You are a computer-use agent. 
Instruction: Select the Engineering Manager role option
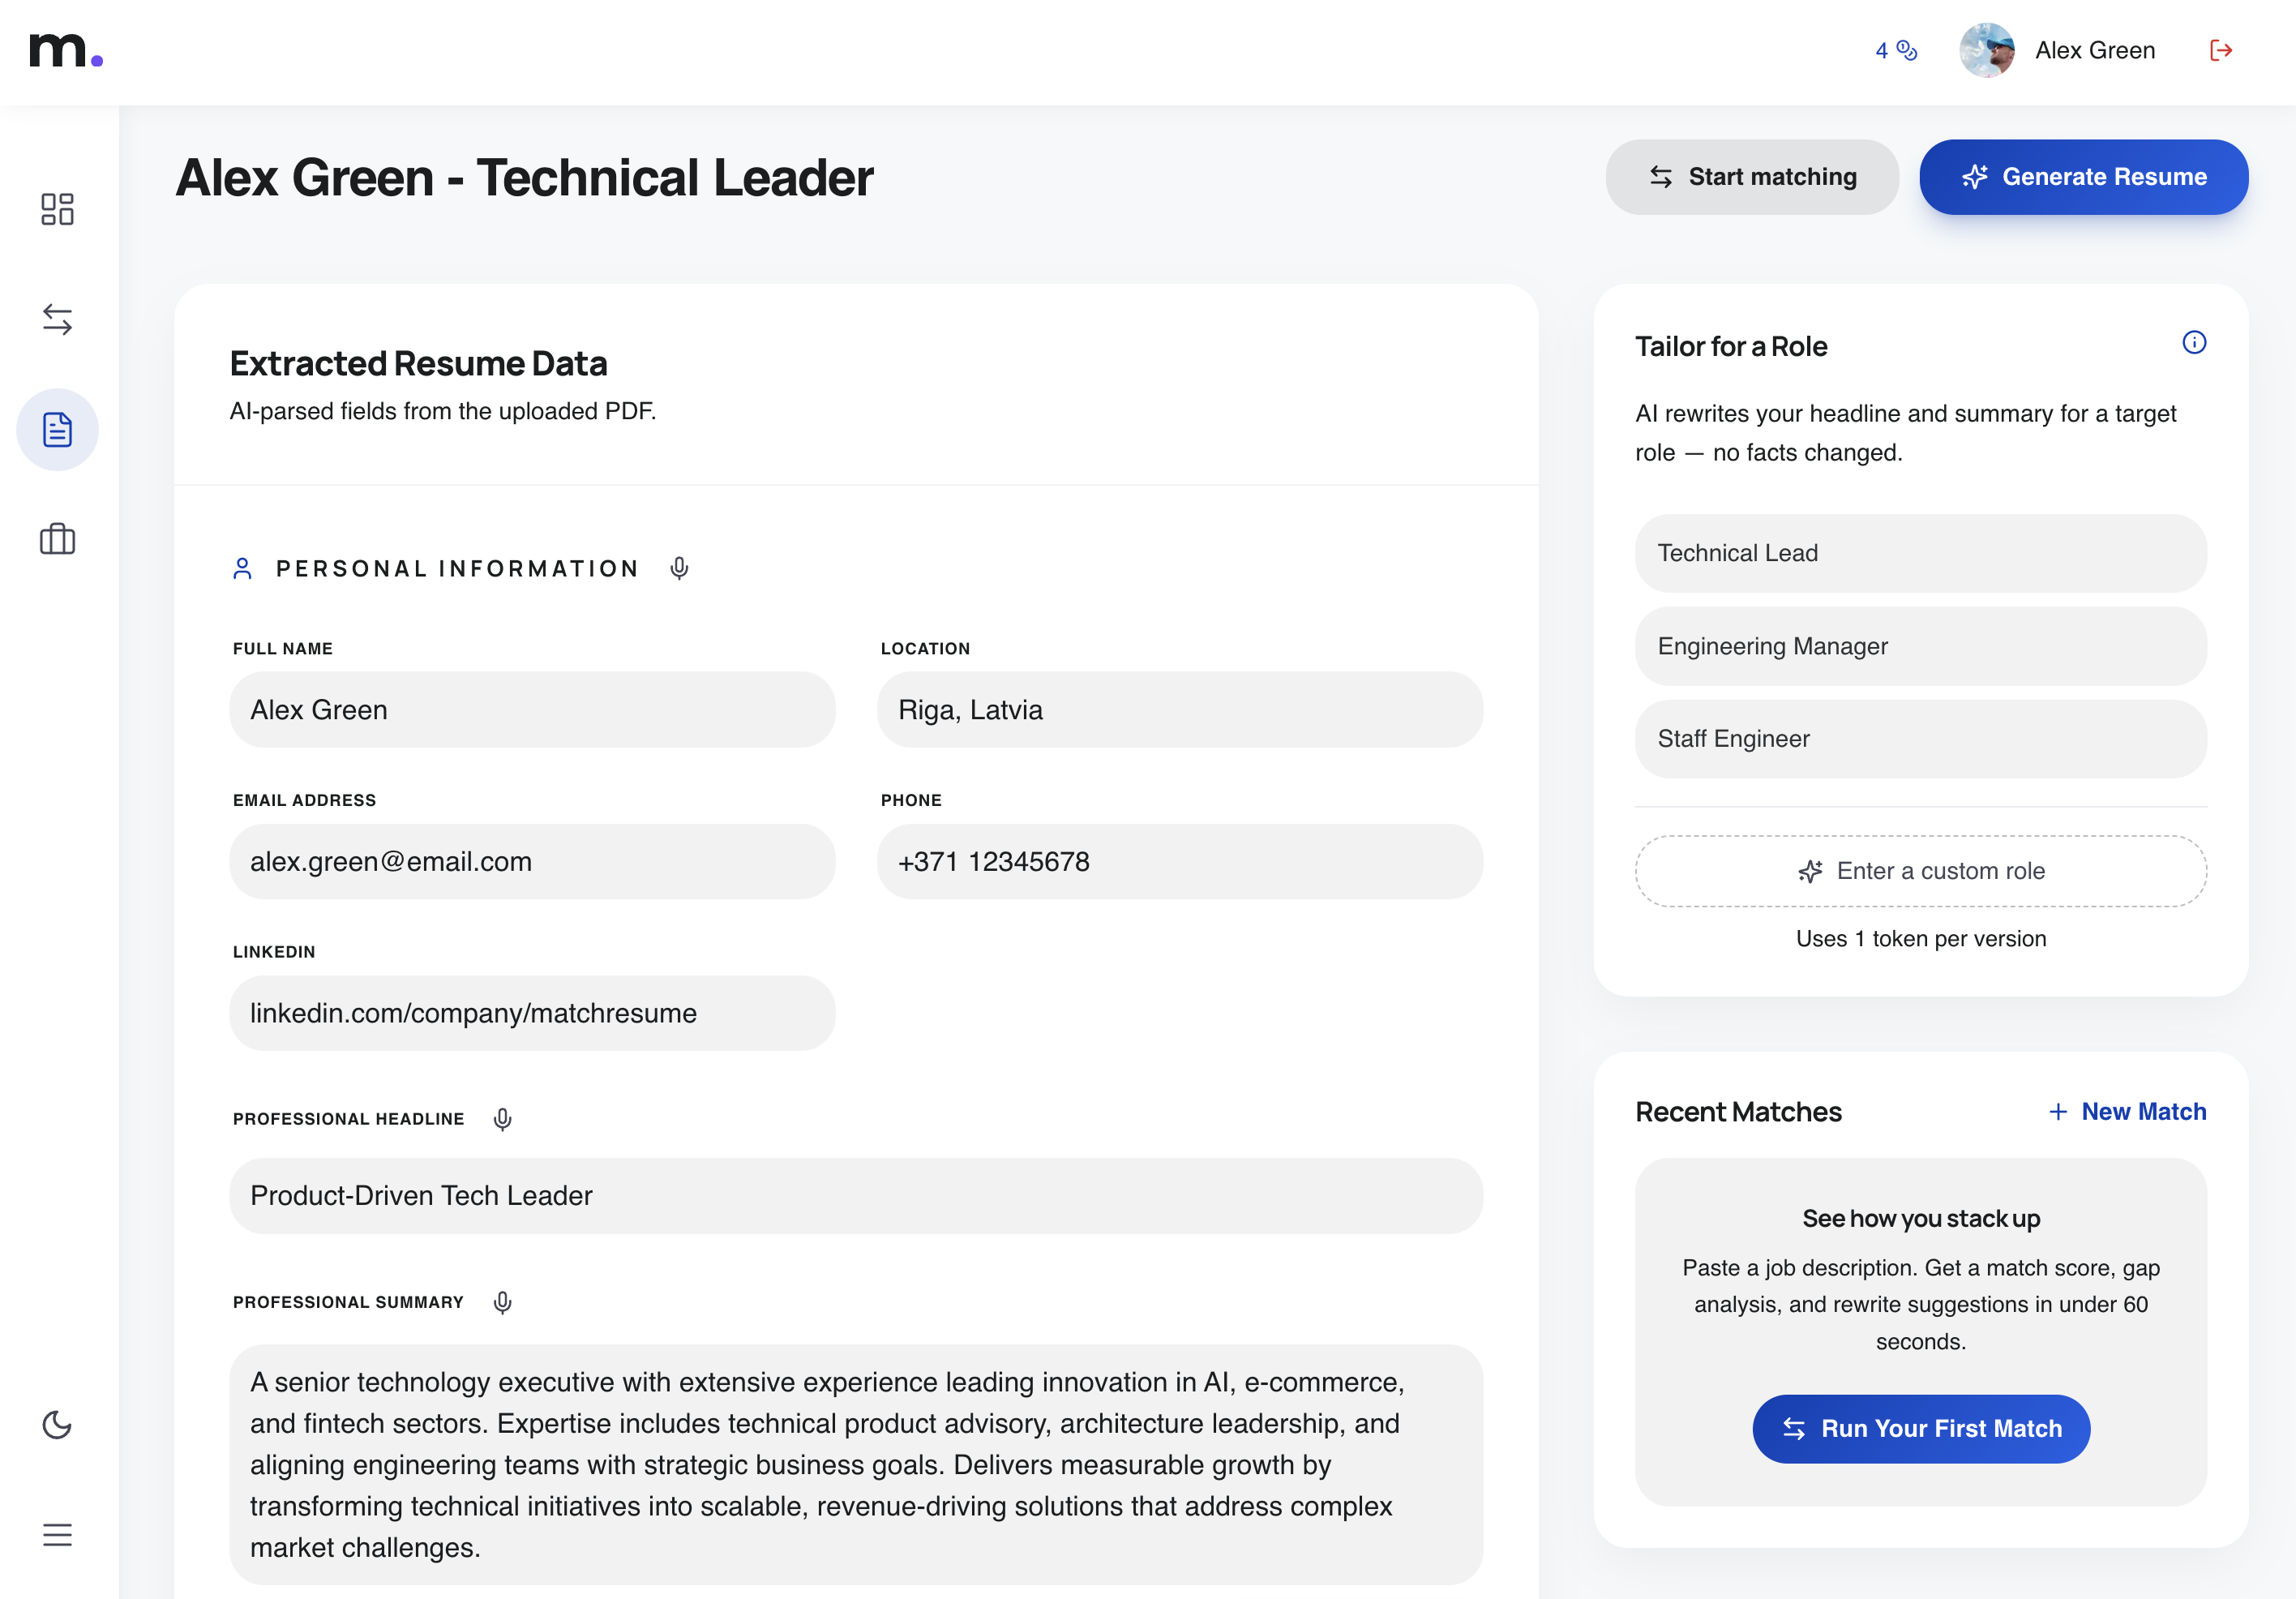click(1921, 646)
